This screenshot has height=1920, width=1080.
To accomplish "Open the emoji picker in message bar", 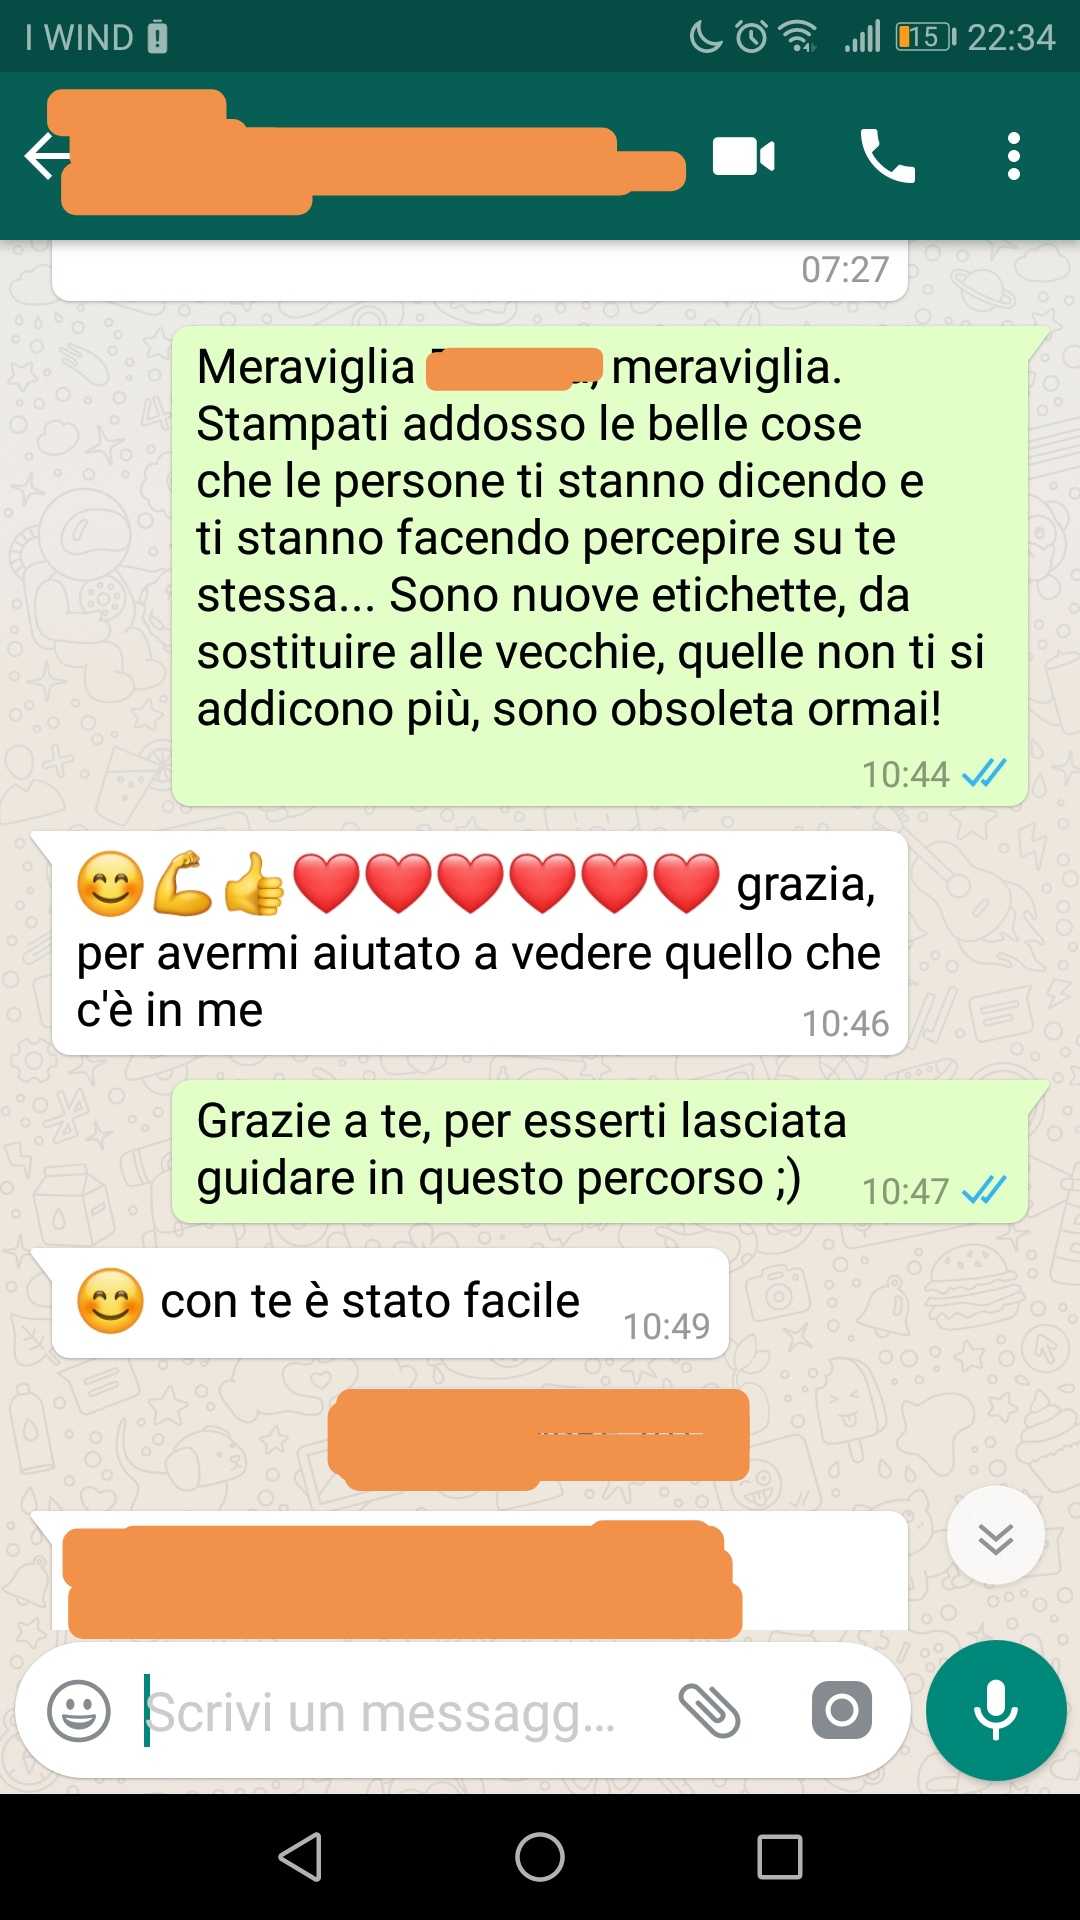I will pos(79,1711).
